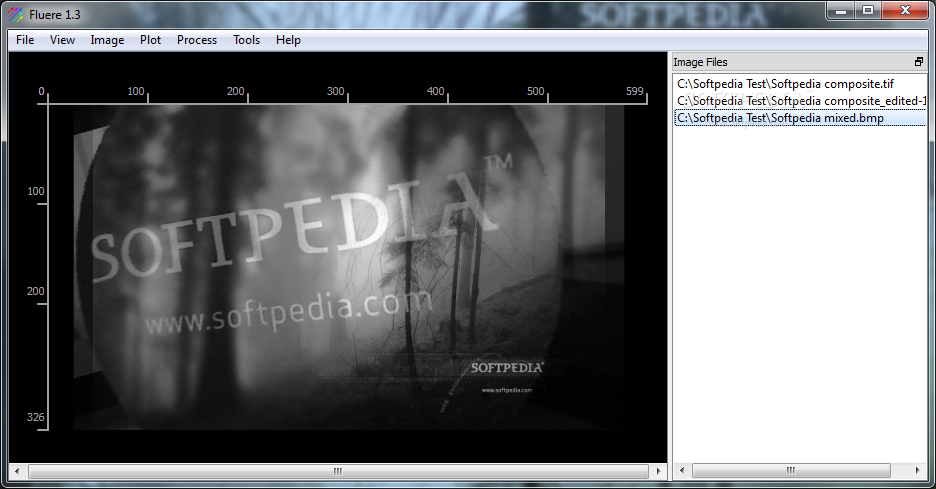Click right arrow of Image Files scrollbar
Image resolution: width=936 pixels, height=489 pixels.
917,470
